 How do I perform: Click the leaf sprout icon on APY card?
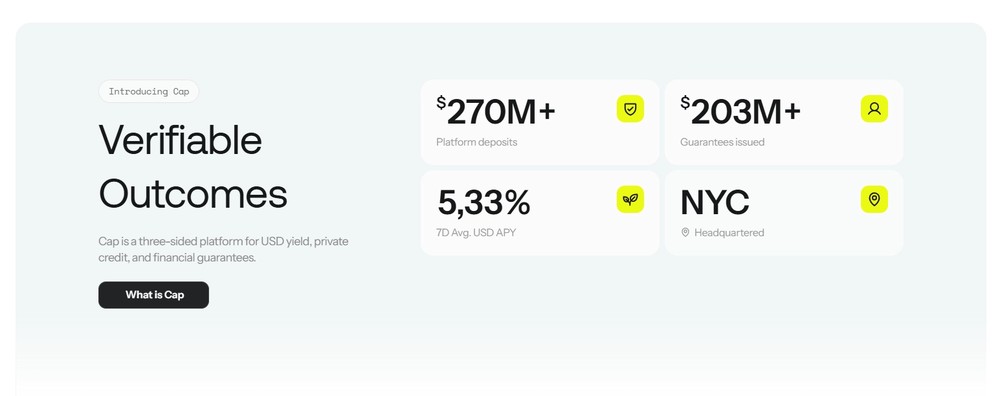tap(630, 200)
